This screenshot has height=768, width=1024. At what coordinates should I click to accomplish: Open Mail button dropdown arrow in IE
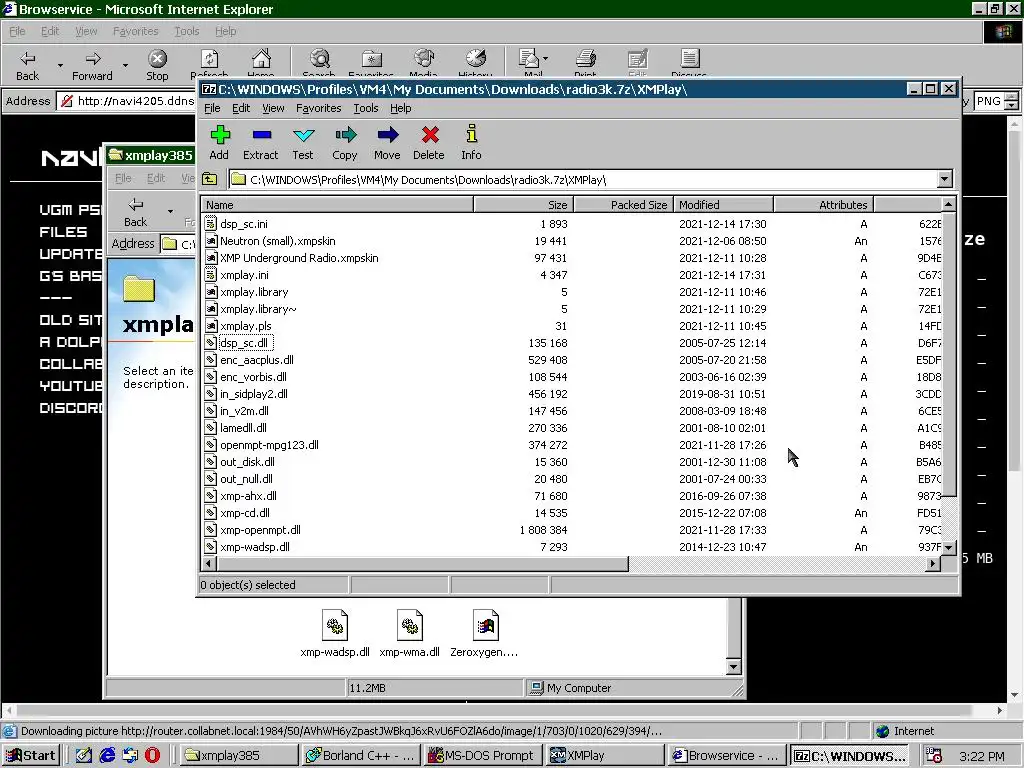(x=545, y=58)
